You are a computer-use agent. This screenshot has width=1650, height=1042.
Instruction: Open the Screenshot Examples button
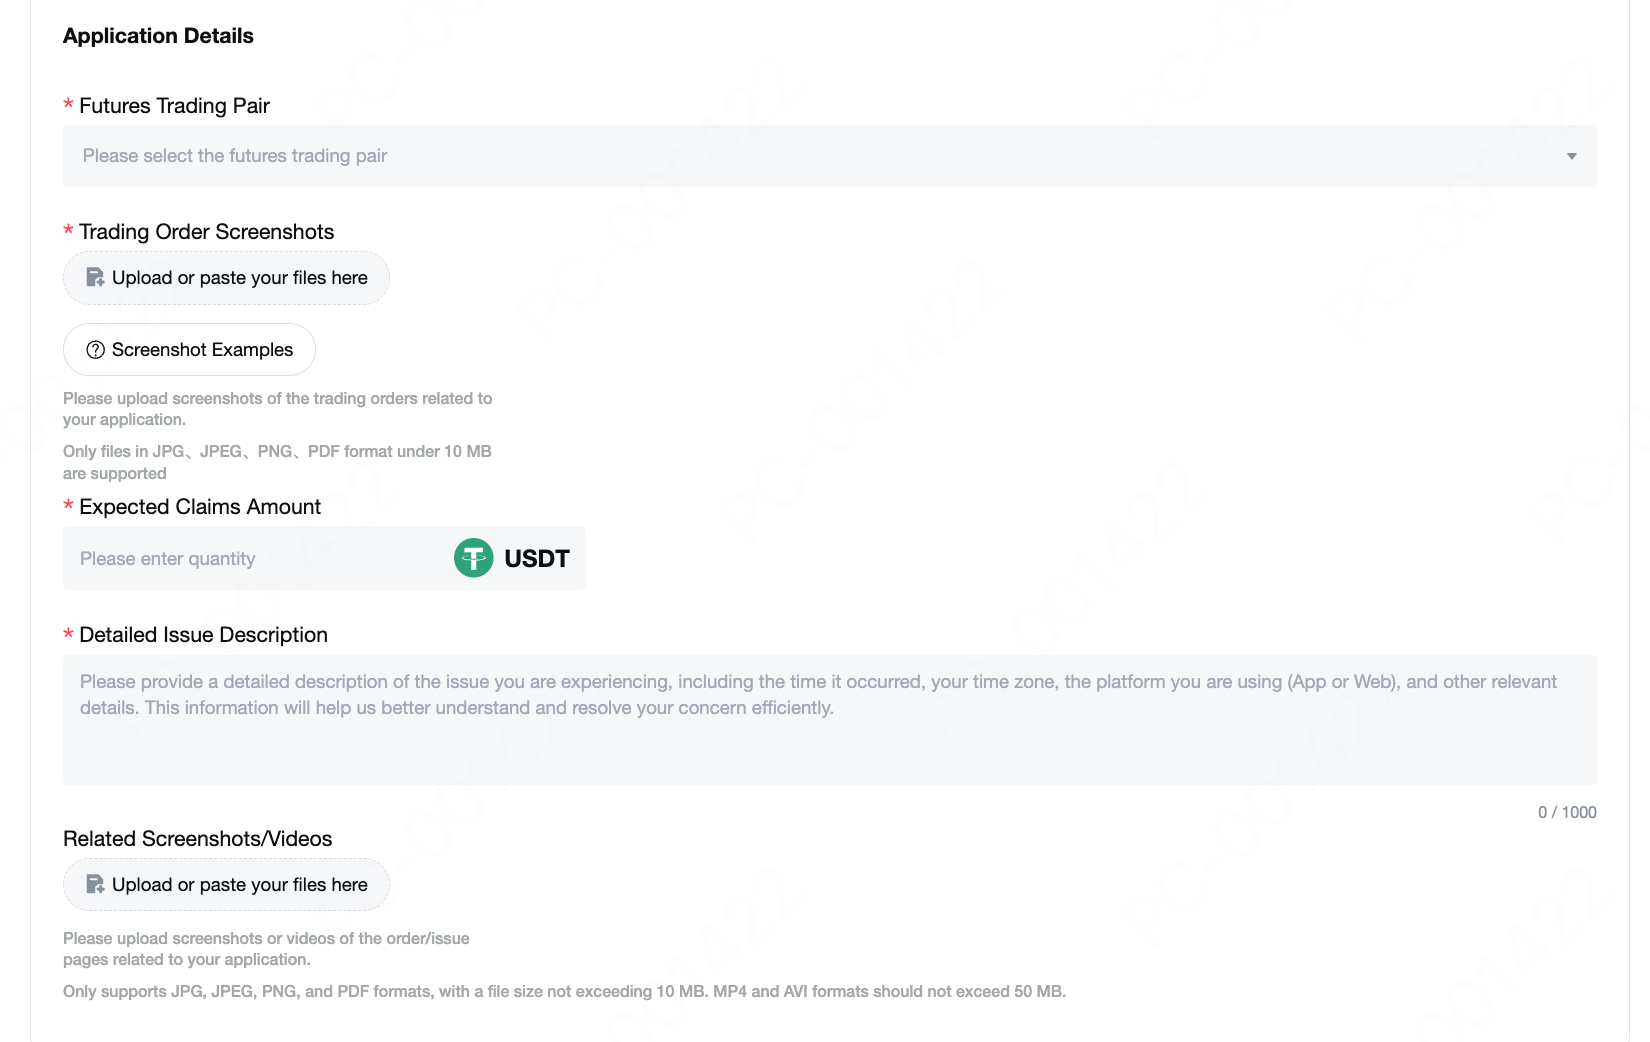pos(189,350)
